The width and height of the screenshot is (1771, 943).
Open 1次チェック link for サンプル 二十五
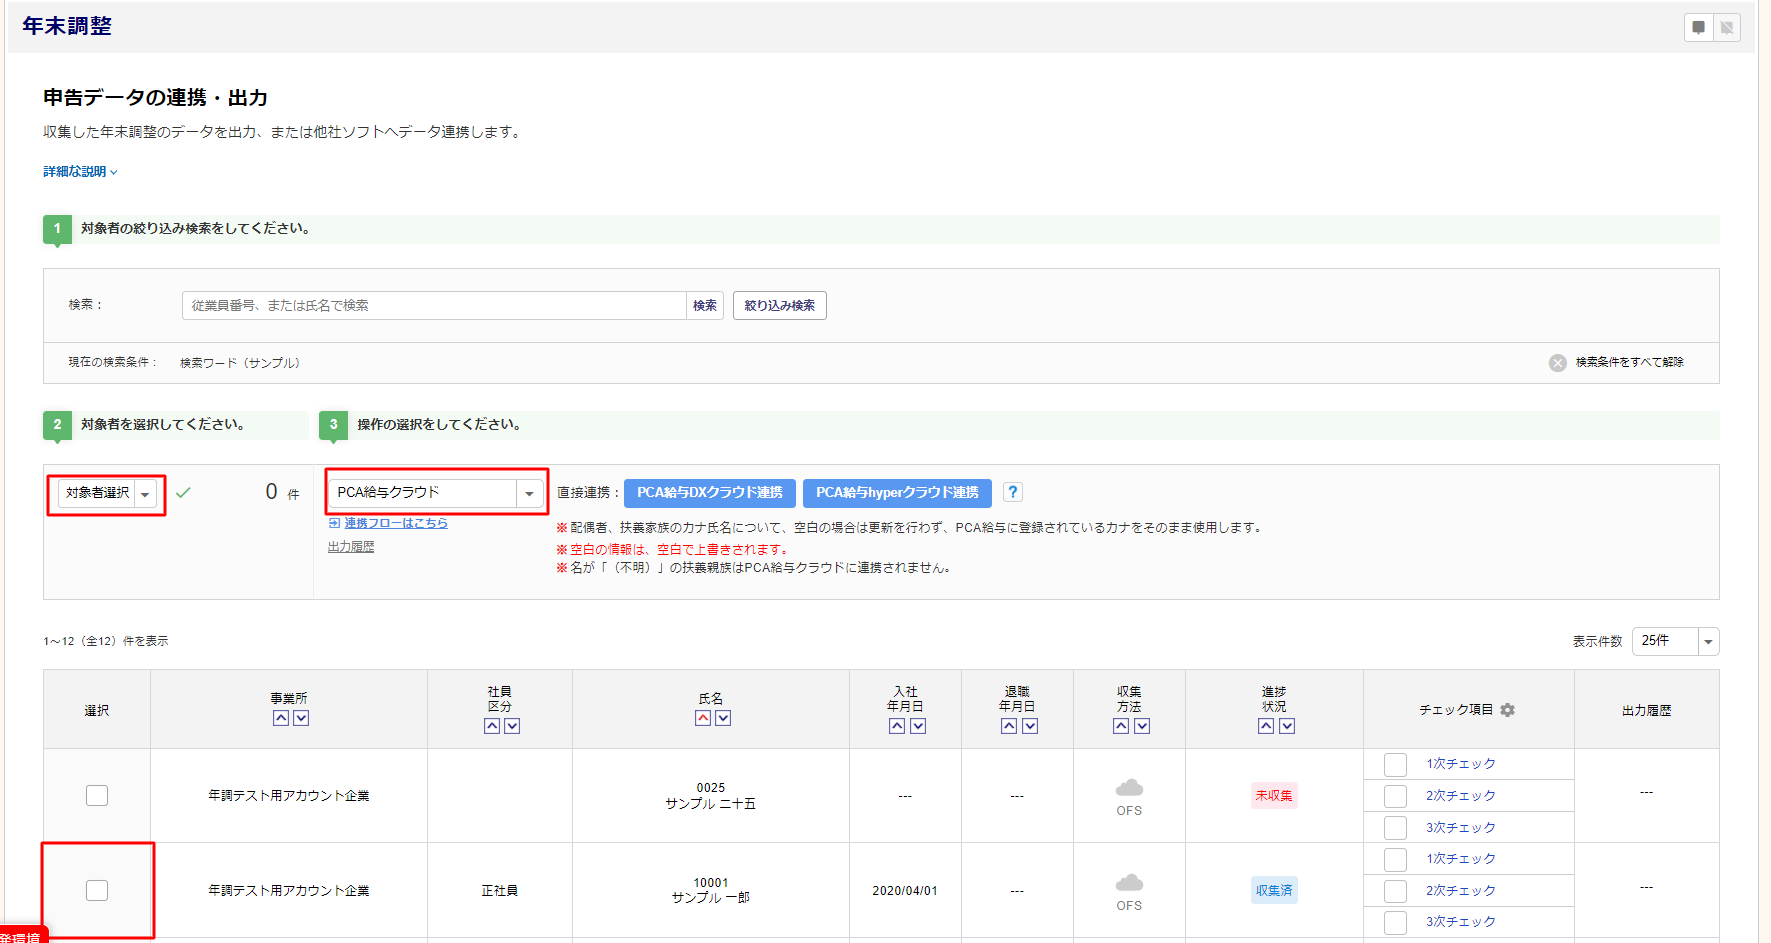click(1461, 764)
